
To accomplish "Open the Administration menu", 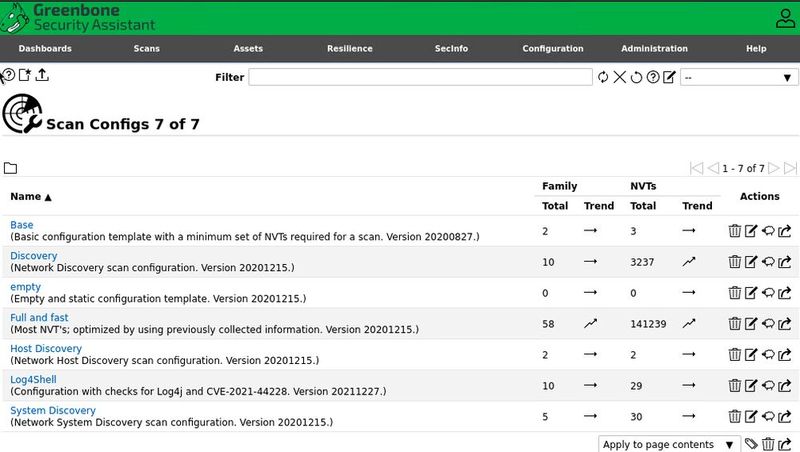I will 654,48.
